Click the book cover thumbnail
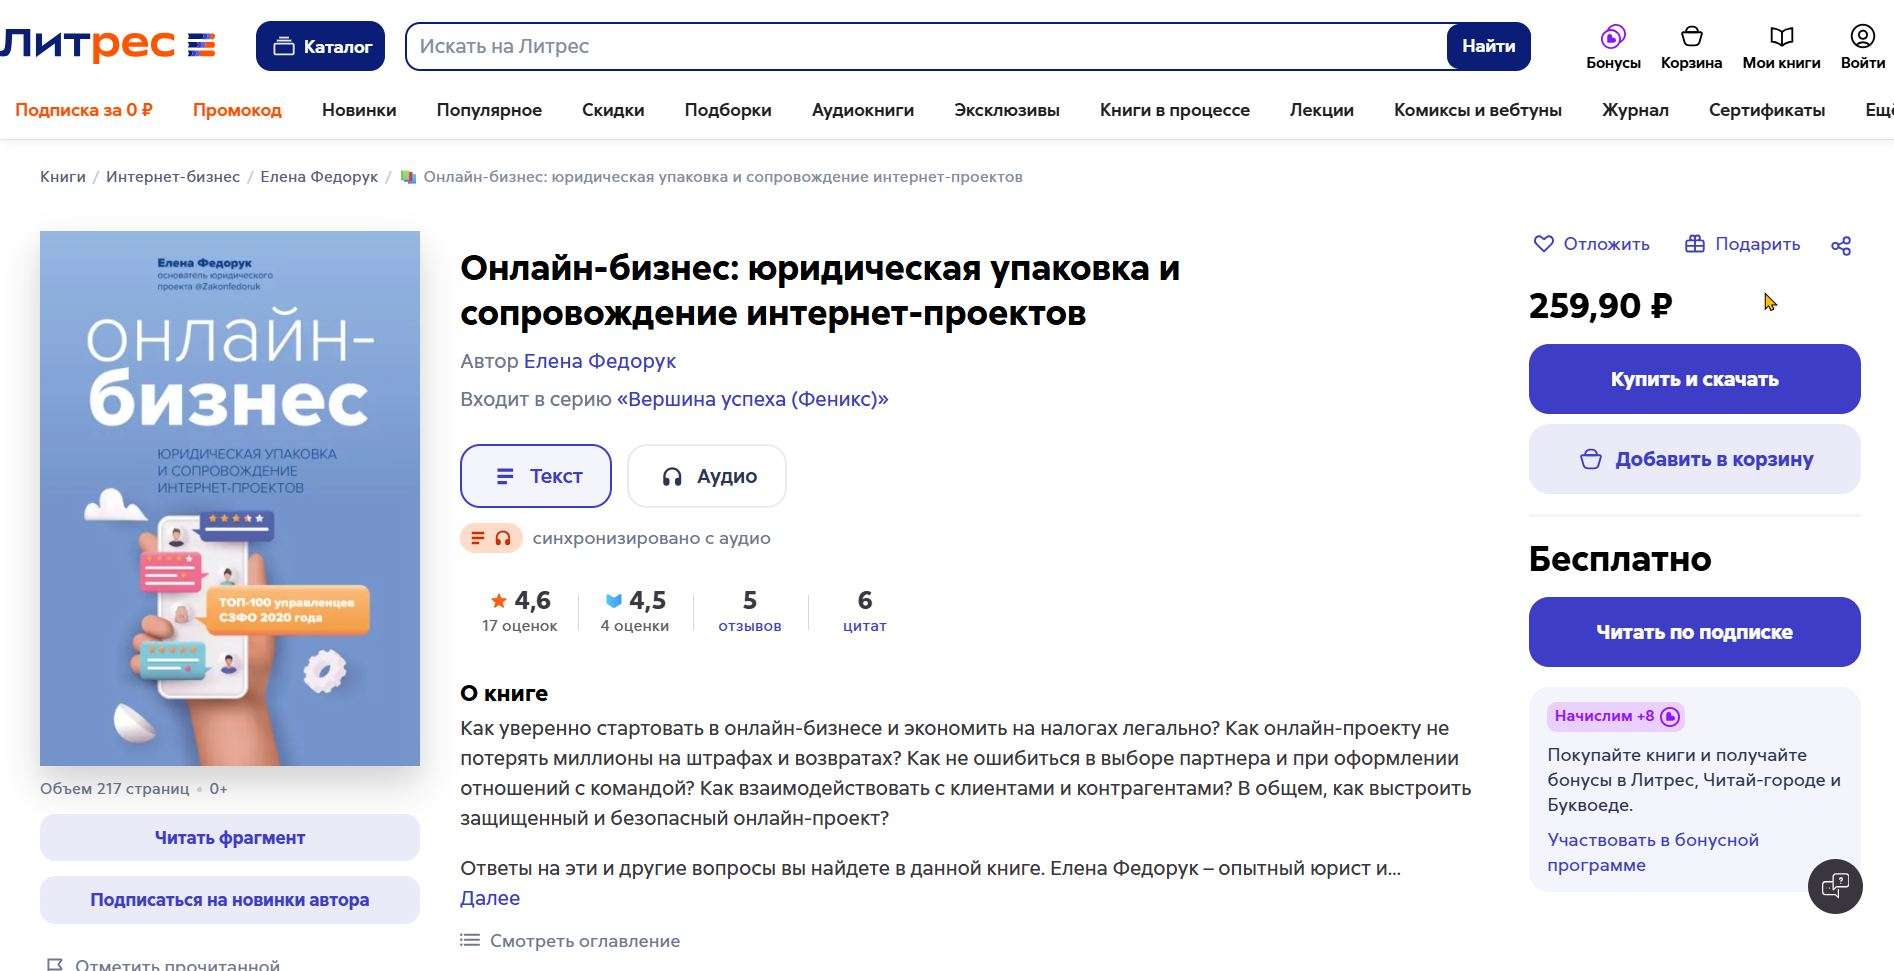Screen dimensions: 1894x971 pyautogui.click(x=230, y=498)
